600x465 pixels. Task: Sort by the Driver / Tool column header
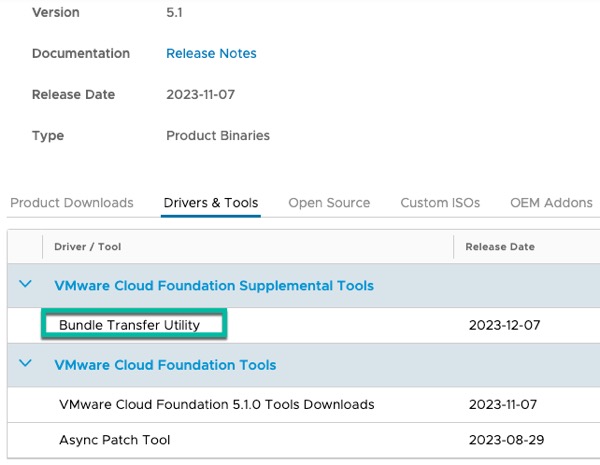point(88,247)
